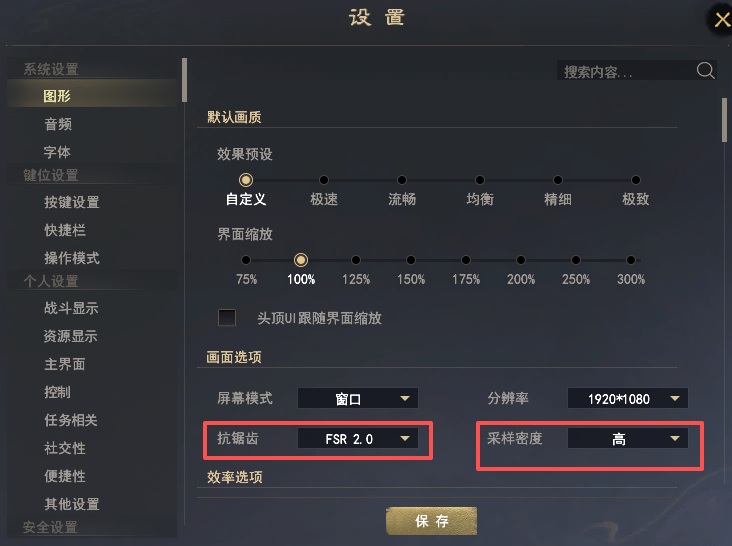Click the 保存 button
Image resolution: width=732 pixels, height=546 pixels.
click(x=431, y=521)
